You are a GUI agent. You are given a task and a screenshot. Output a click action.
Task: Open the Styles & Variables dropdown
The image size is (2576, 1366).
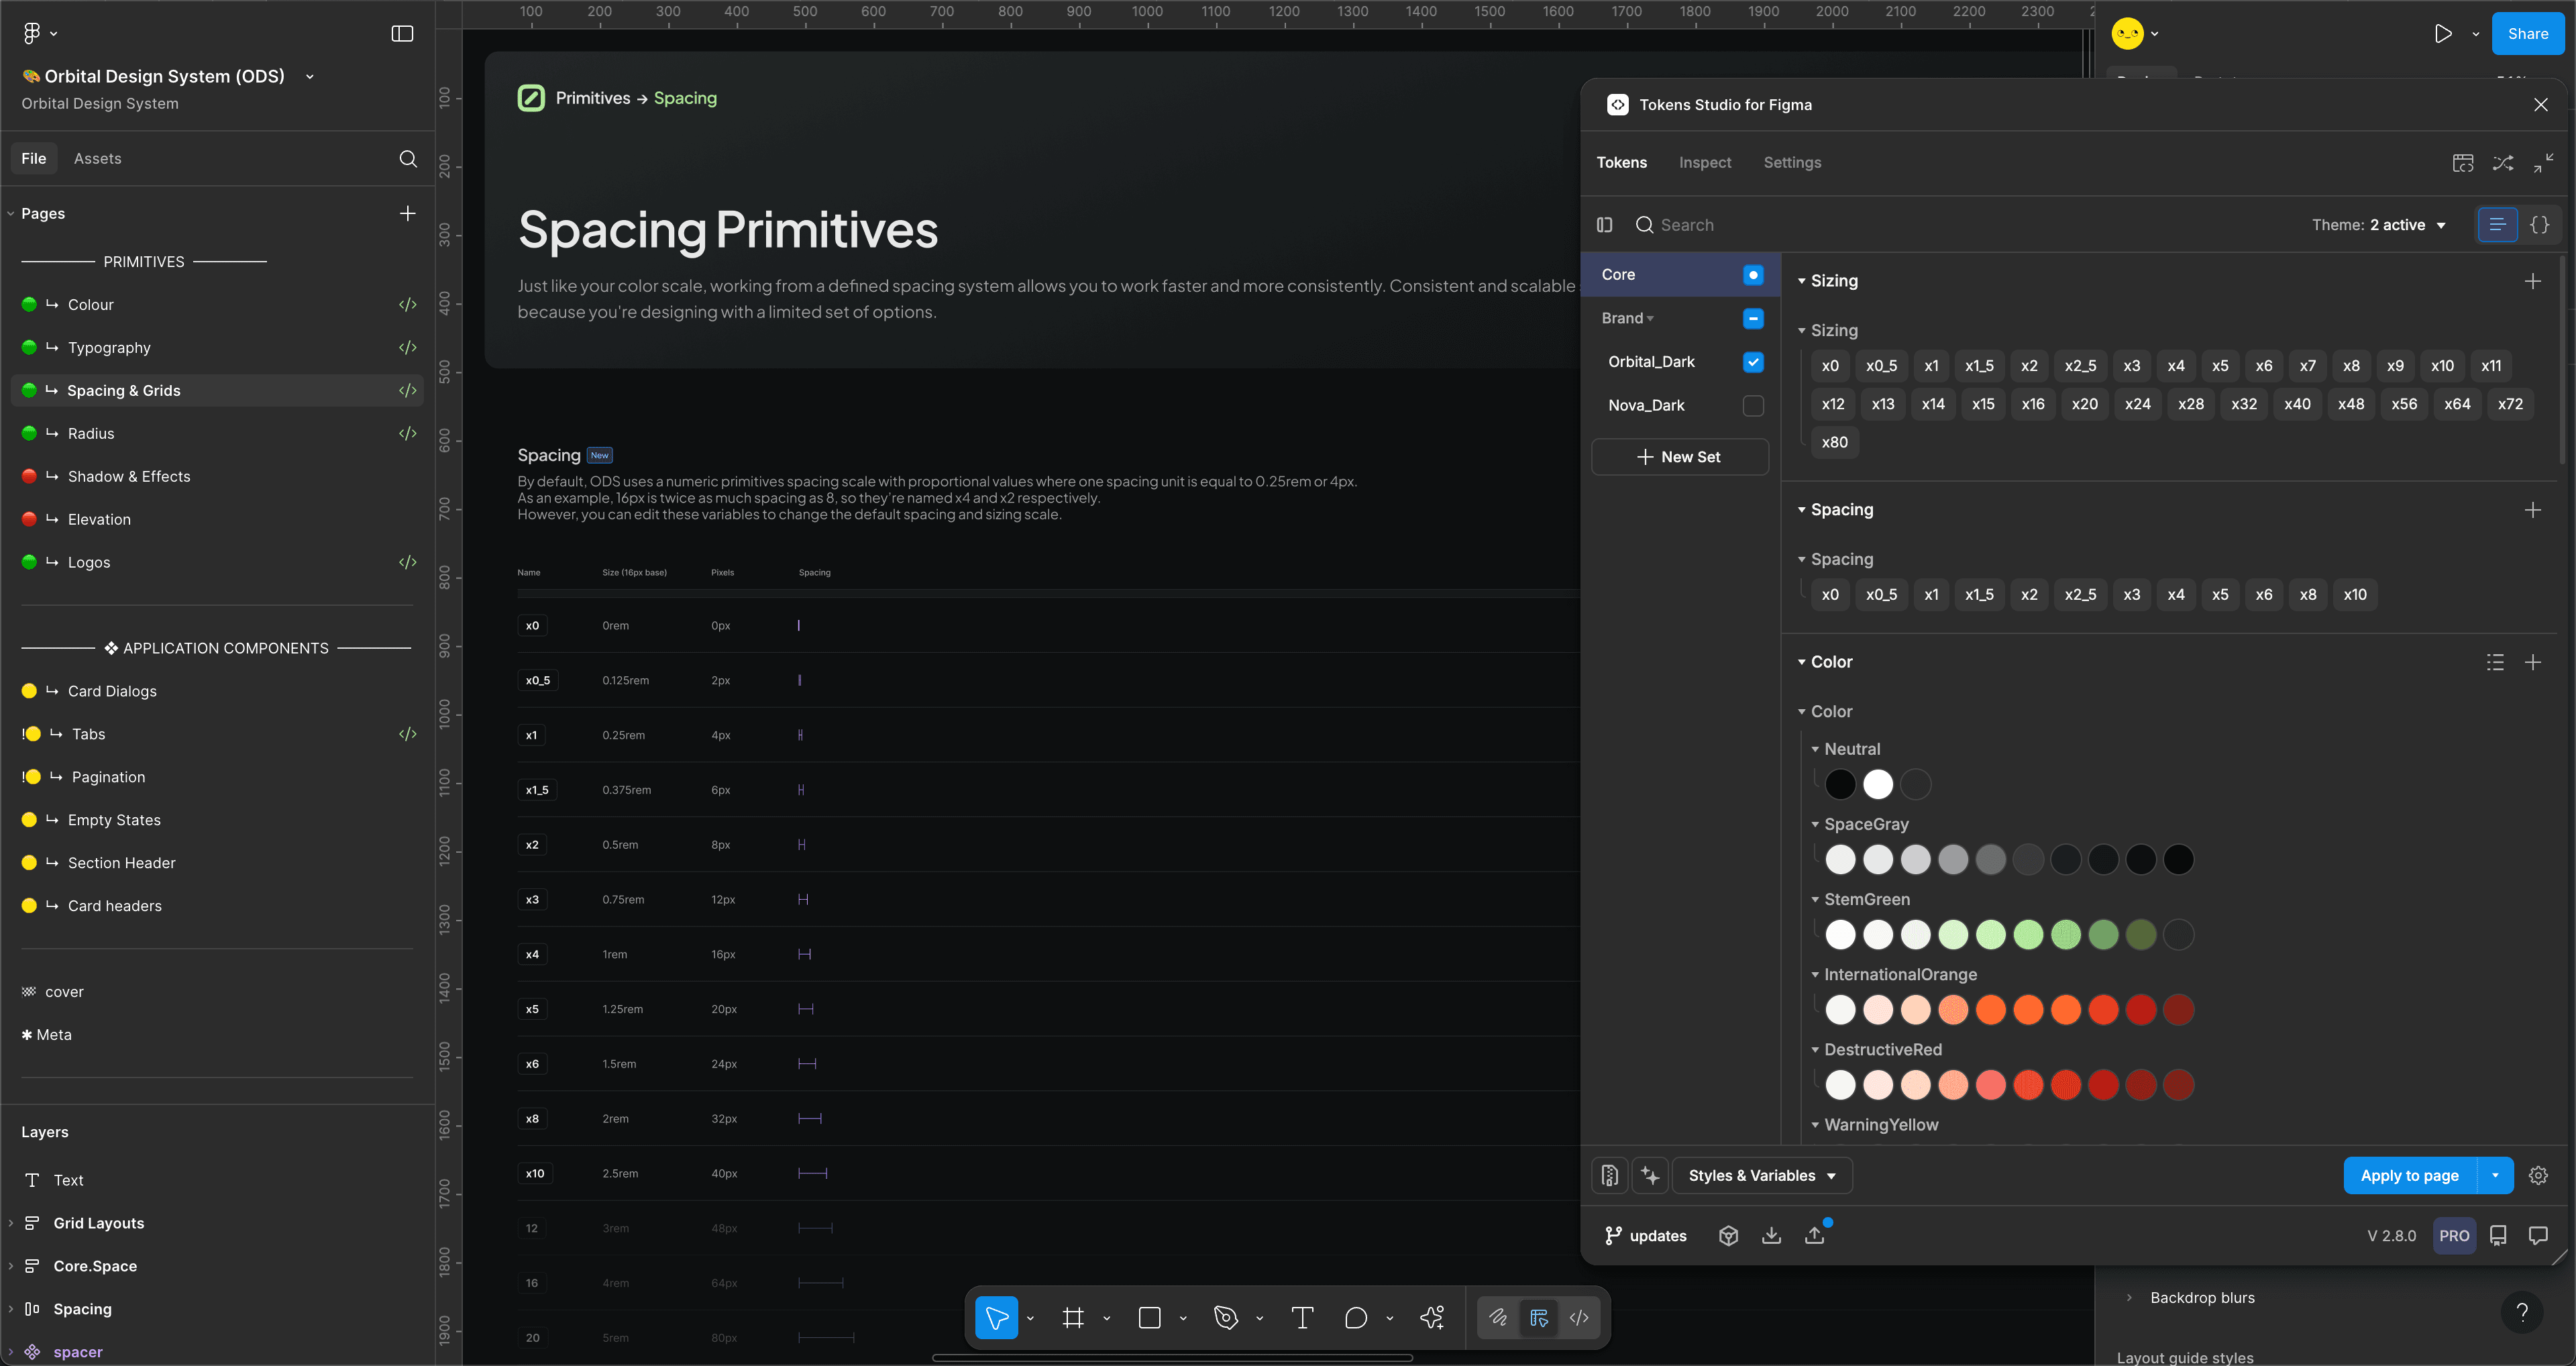[x=1762, y=1176]
